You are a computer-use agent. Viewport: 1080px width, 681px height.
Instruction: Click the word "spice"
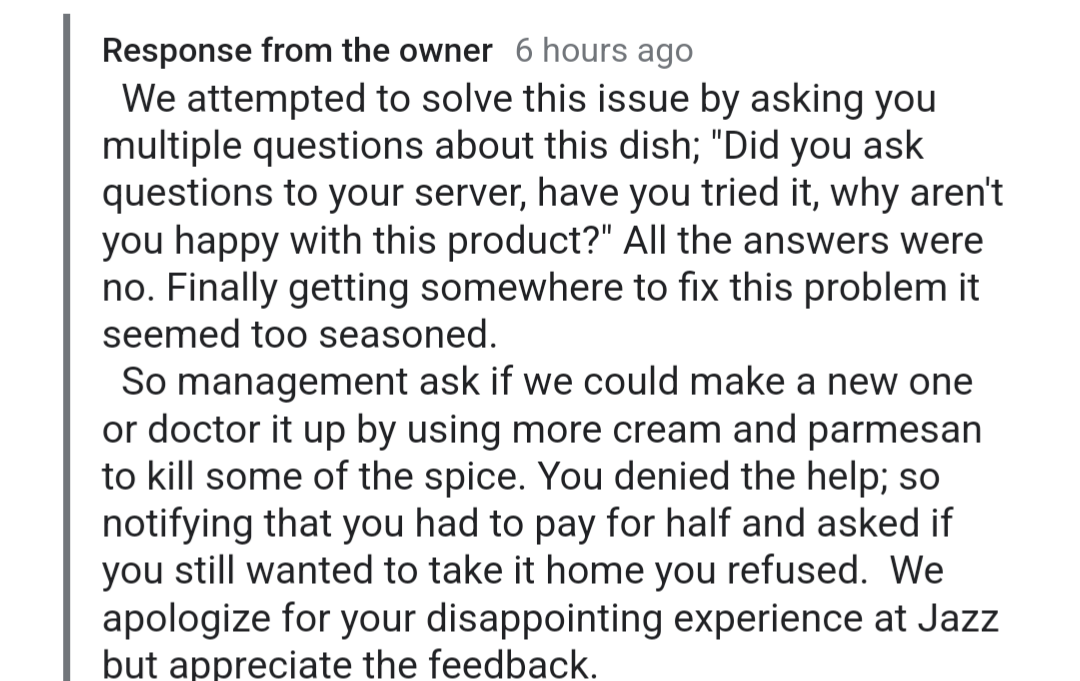tap(475, 477)
